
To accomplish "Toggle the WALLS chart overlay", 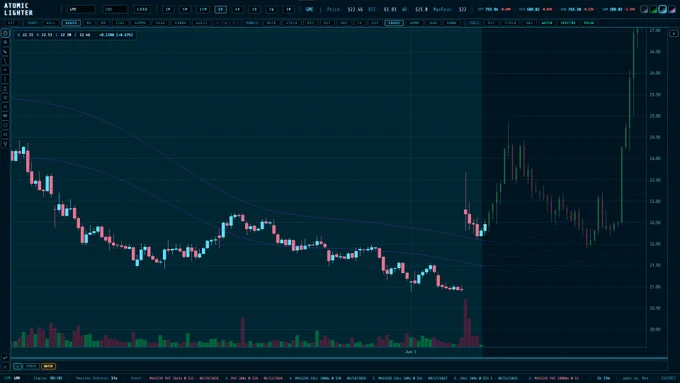I will click(51, 23).
